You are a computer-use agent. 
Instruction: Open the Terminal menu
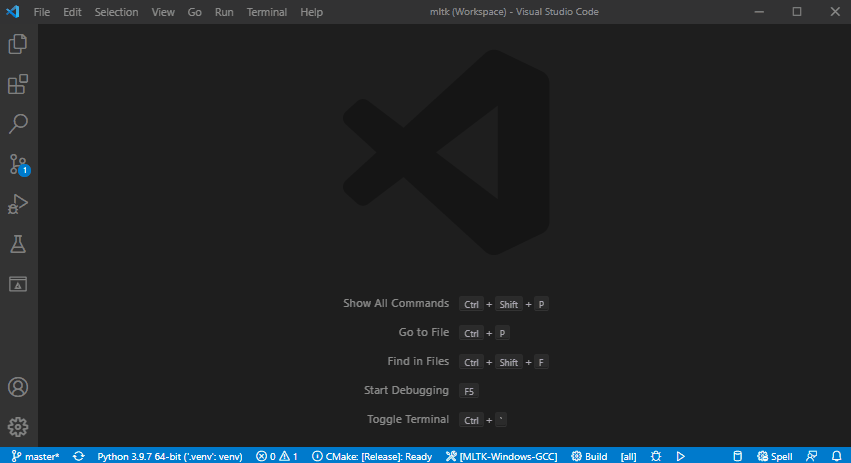click(266, 12)
